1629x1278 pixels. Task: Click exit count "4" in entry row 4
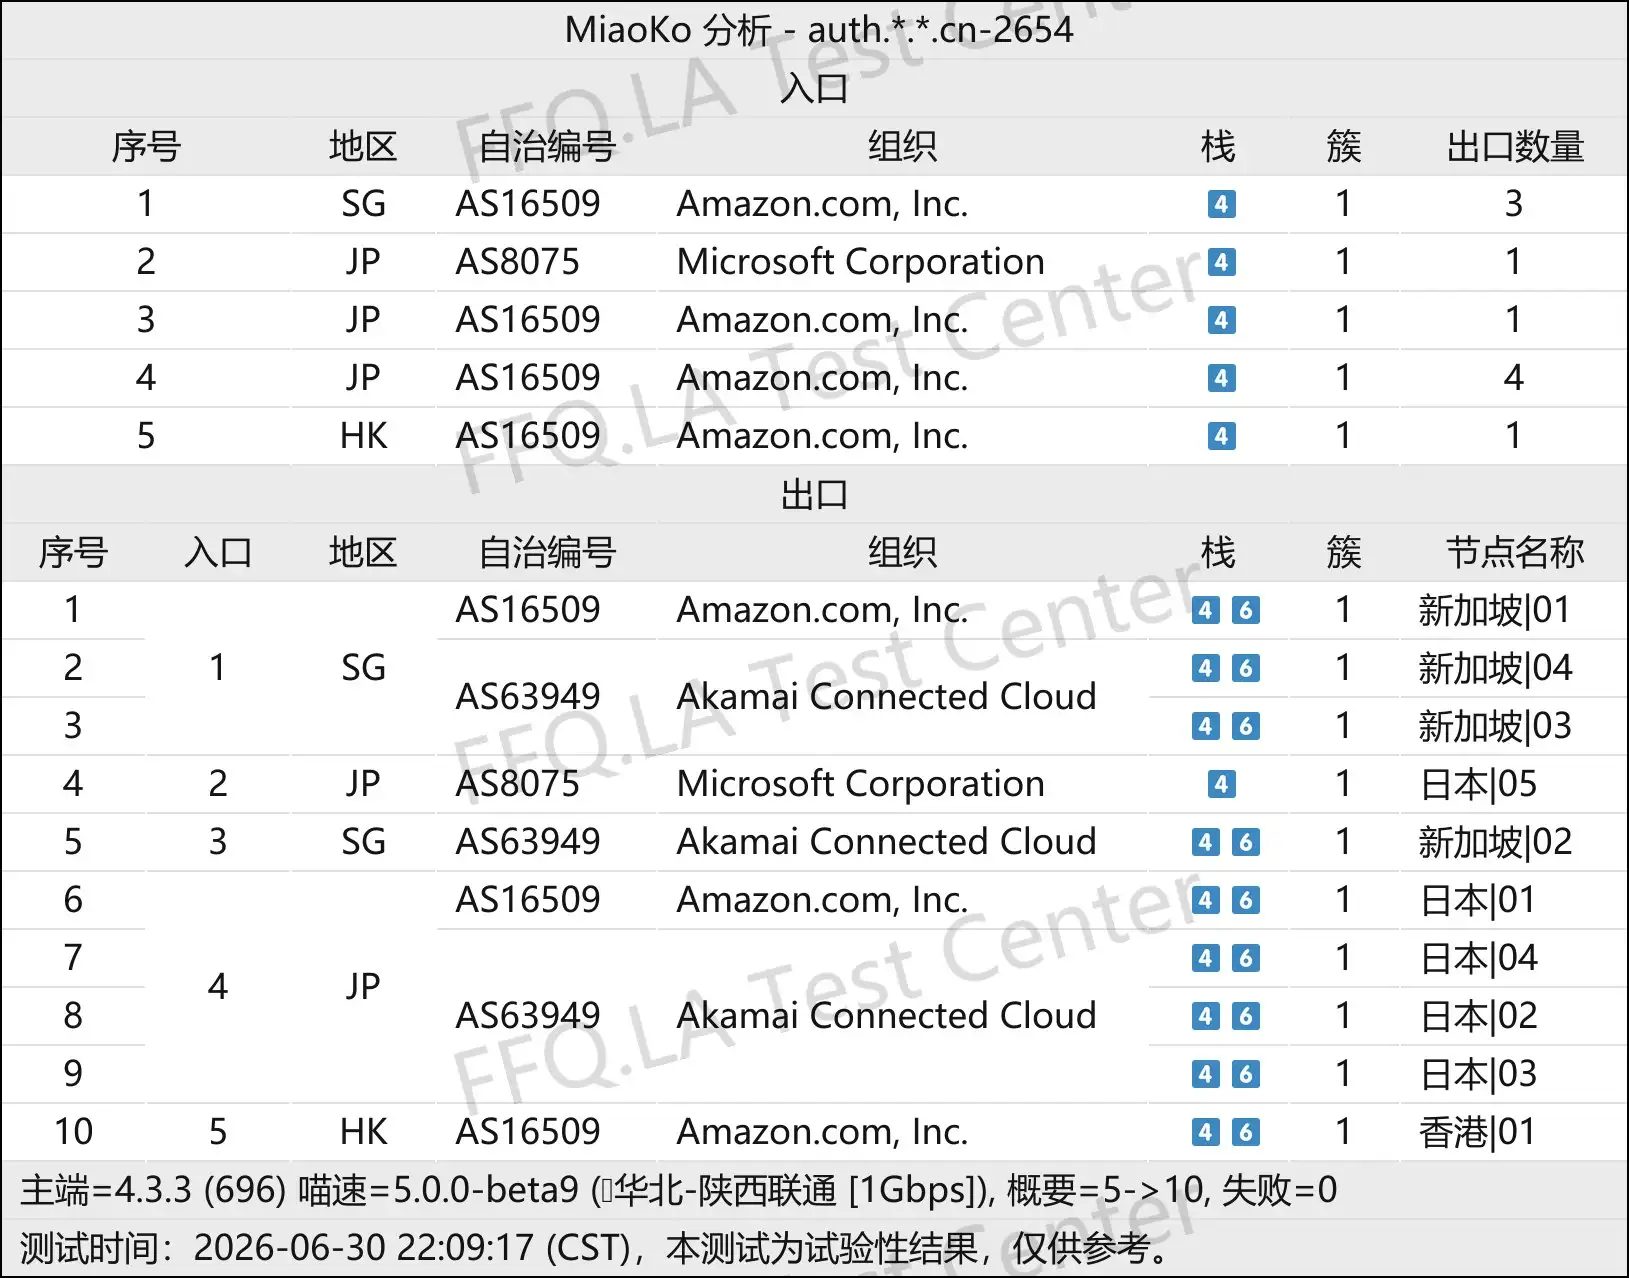[1514, 378]
